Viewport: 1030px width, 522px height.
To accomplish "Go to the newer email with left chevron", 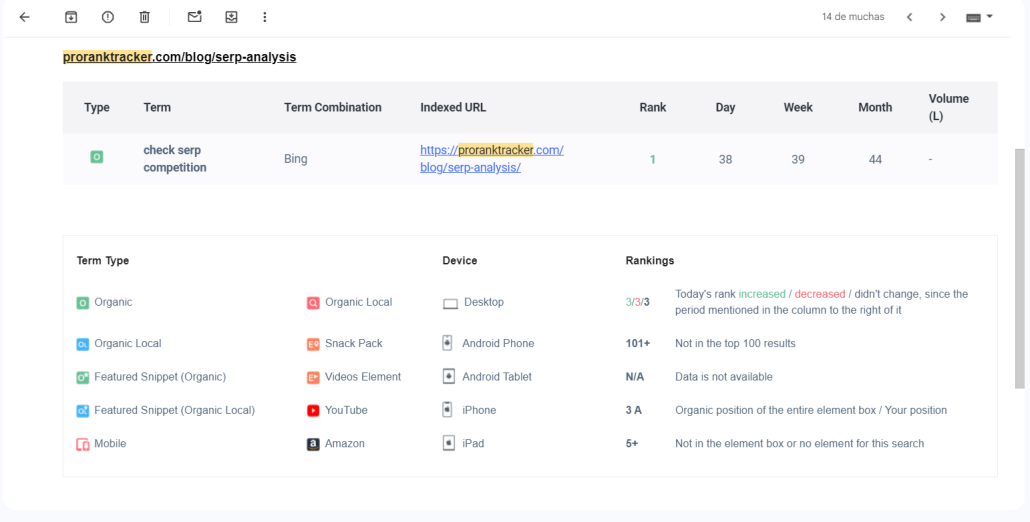I will 910,17.
